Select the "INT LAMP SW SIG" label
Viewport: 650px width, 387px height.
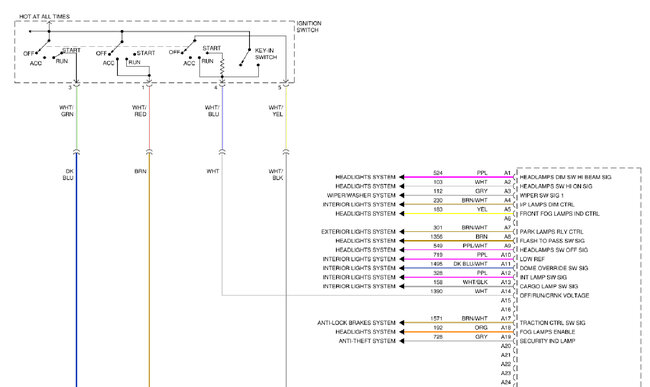coord(543,277)
